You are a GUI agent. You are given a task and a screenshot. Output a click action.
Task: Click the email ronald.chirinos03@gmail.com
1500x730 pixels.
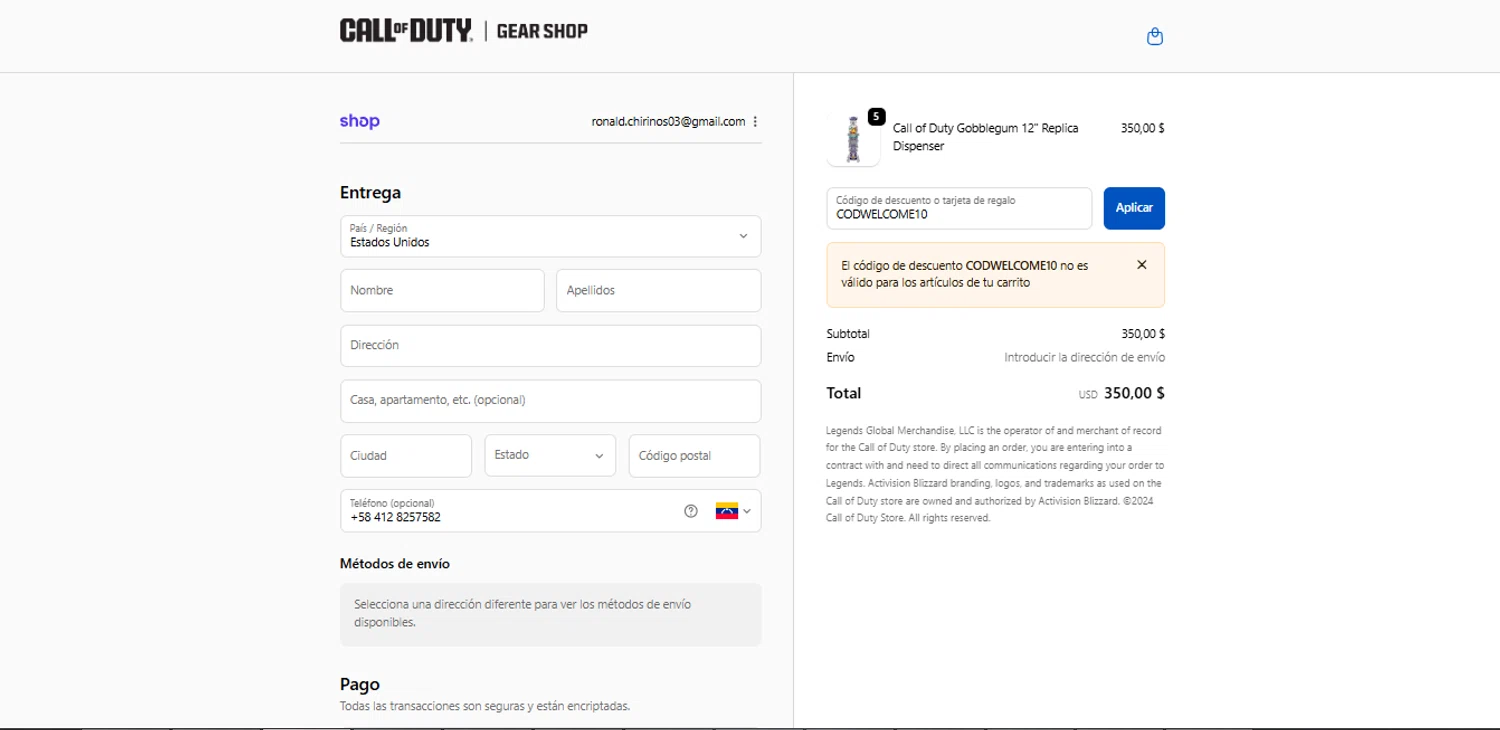668,121
